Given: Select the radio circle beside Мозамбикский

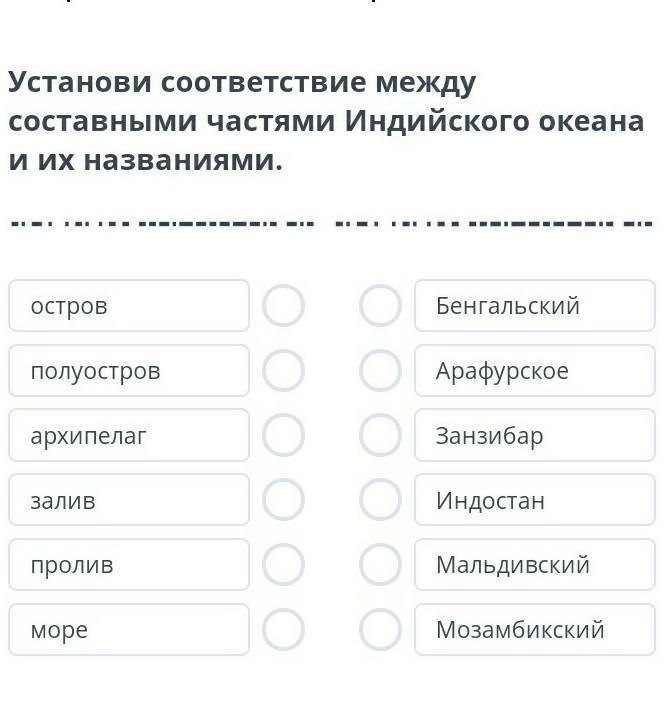Looking at the screenshot, I should [380, 630].
